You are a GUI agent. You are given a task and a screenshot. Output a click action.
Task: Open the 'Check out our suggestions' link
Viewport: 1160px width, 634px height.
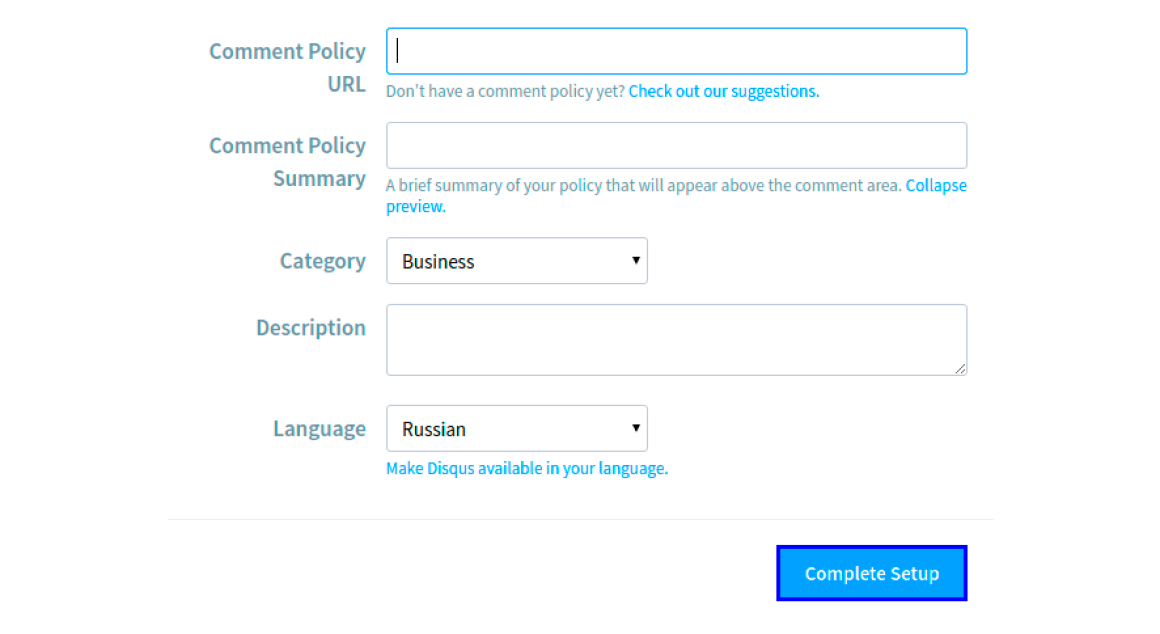pos(724,91)
